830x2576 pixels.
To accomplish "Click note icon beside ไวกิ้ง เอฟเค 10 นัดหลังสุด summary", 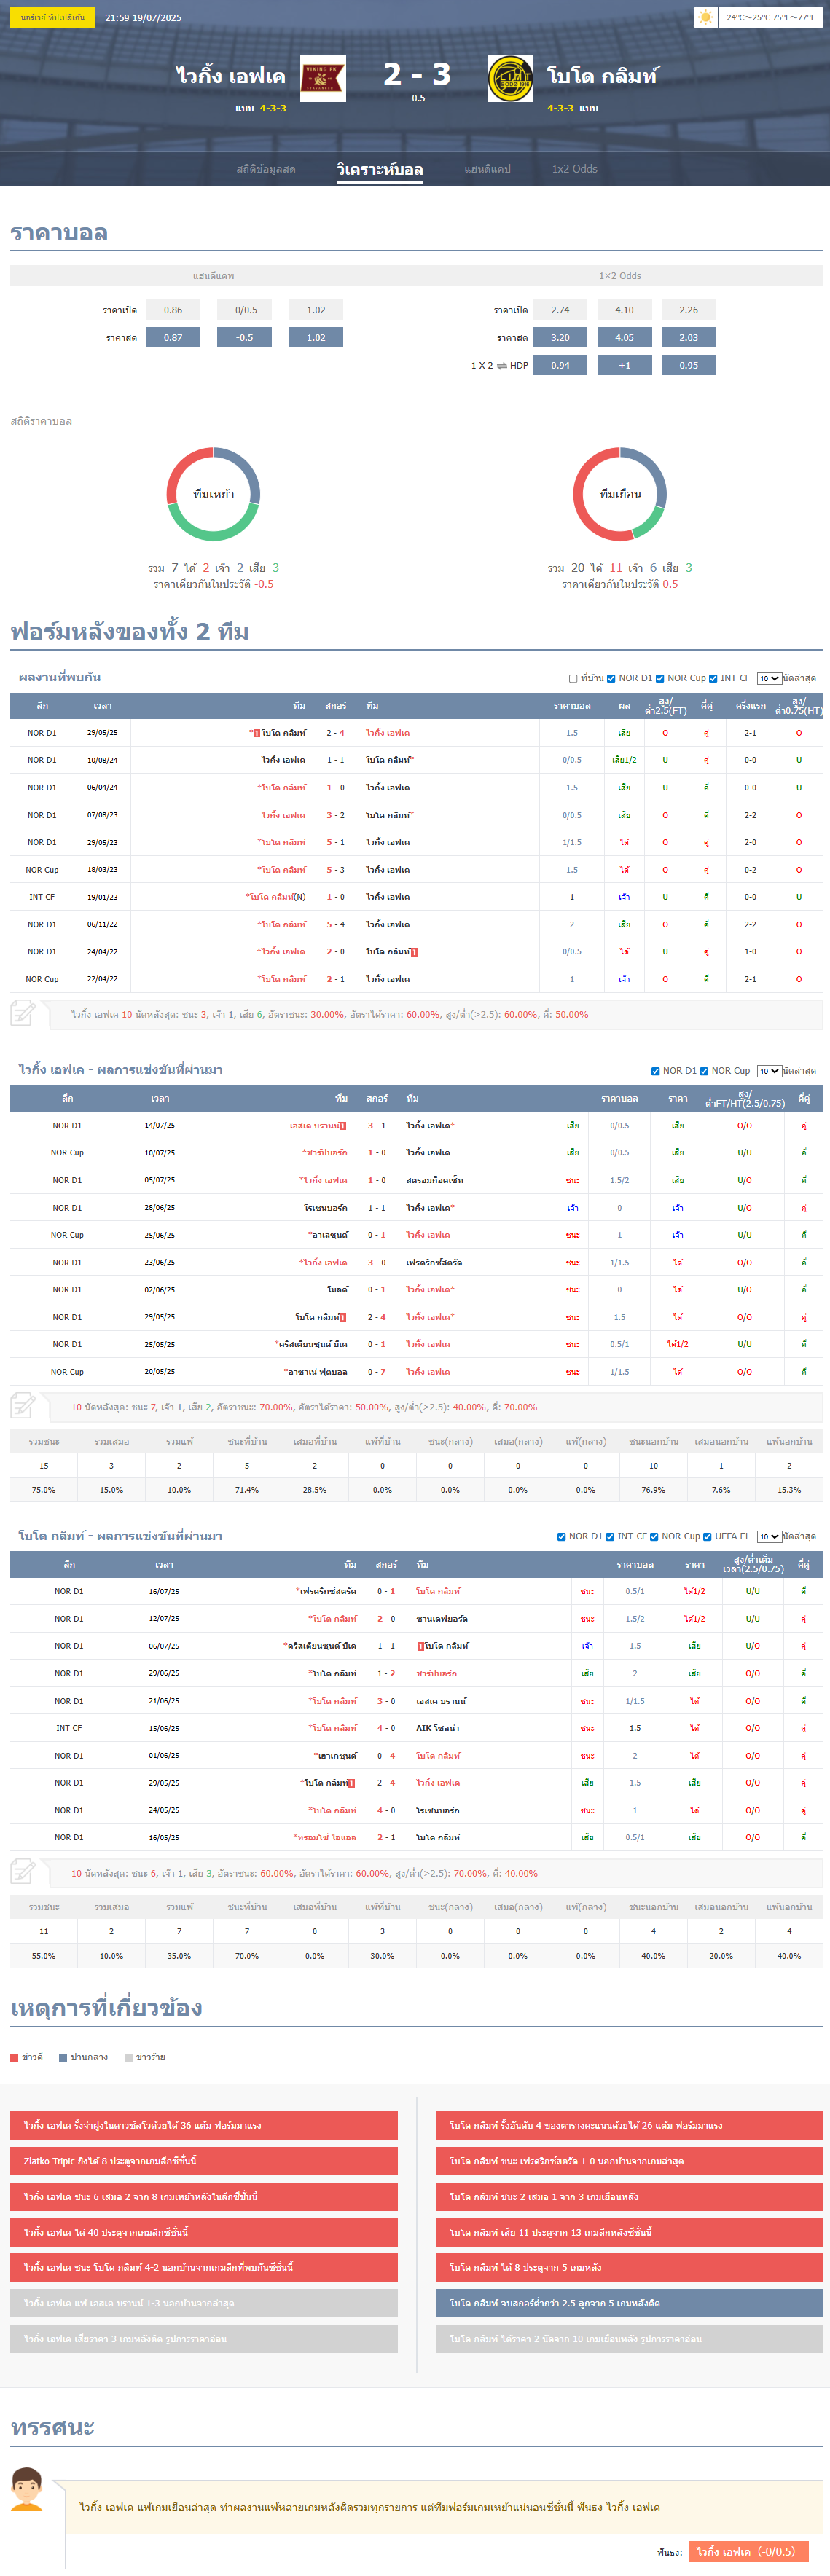I will coord(23,1012).
